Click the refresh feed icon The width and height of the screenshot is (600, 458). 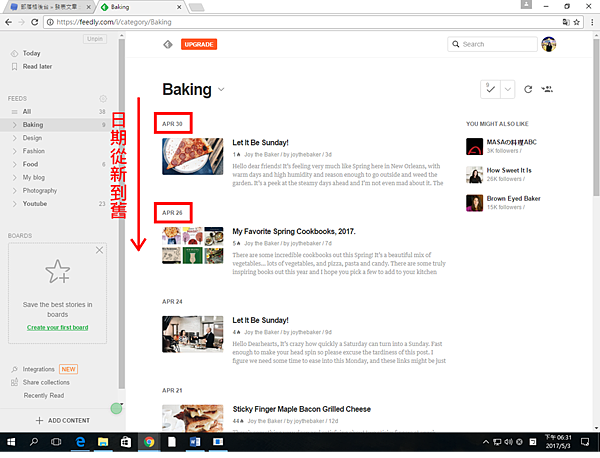(x=528, y=89)
